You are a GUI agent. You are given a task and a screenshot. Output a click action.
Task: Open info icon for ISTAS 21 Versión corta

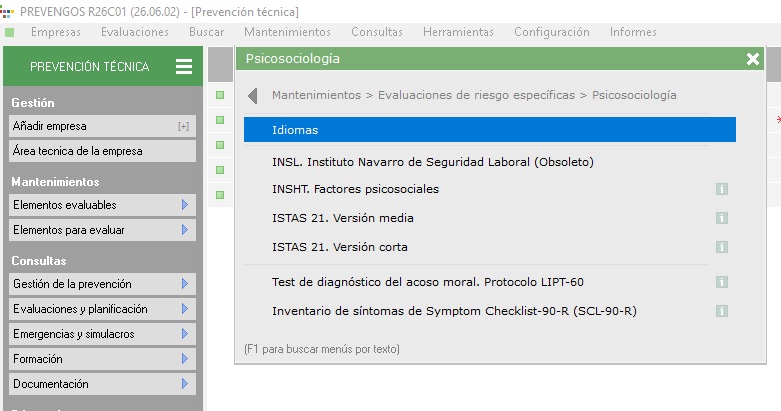(x=722, y=247)
